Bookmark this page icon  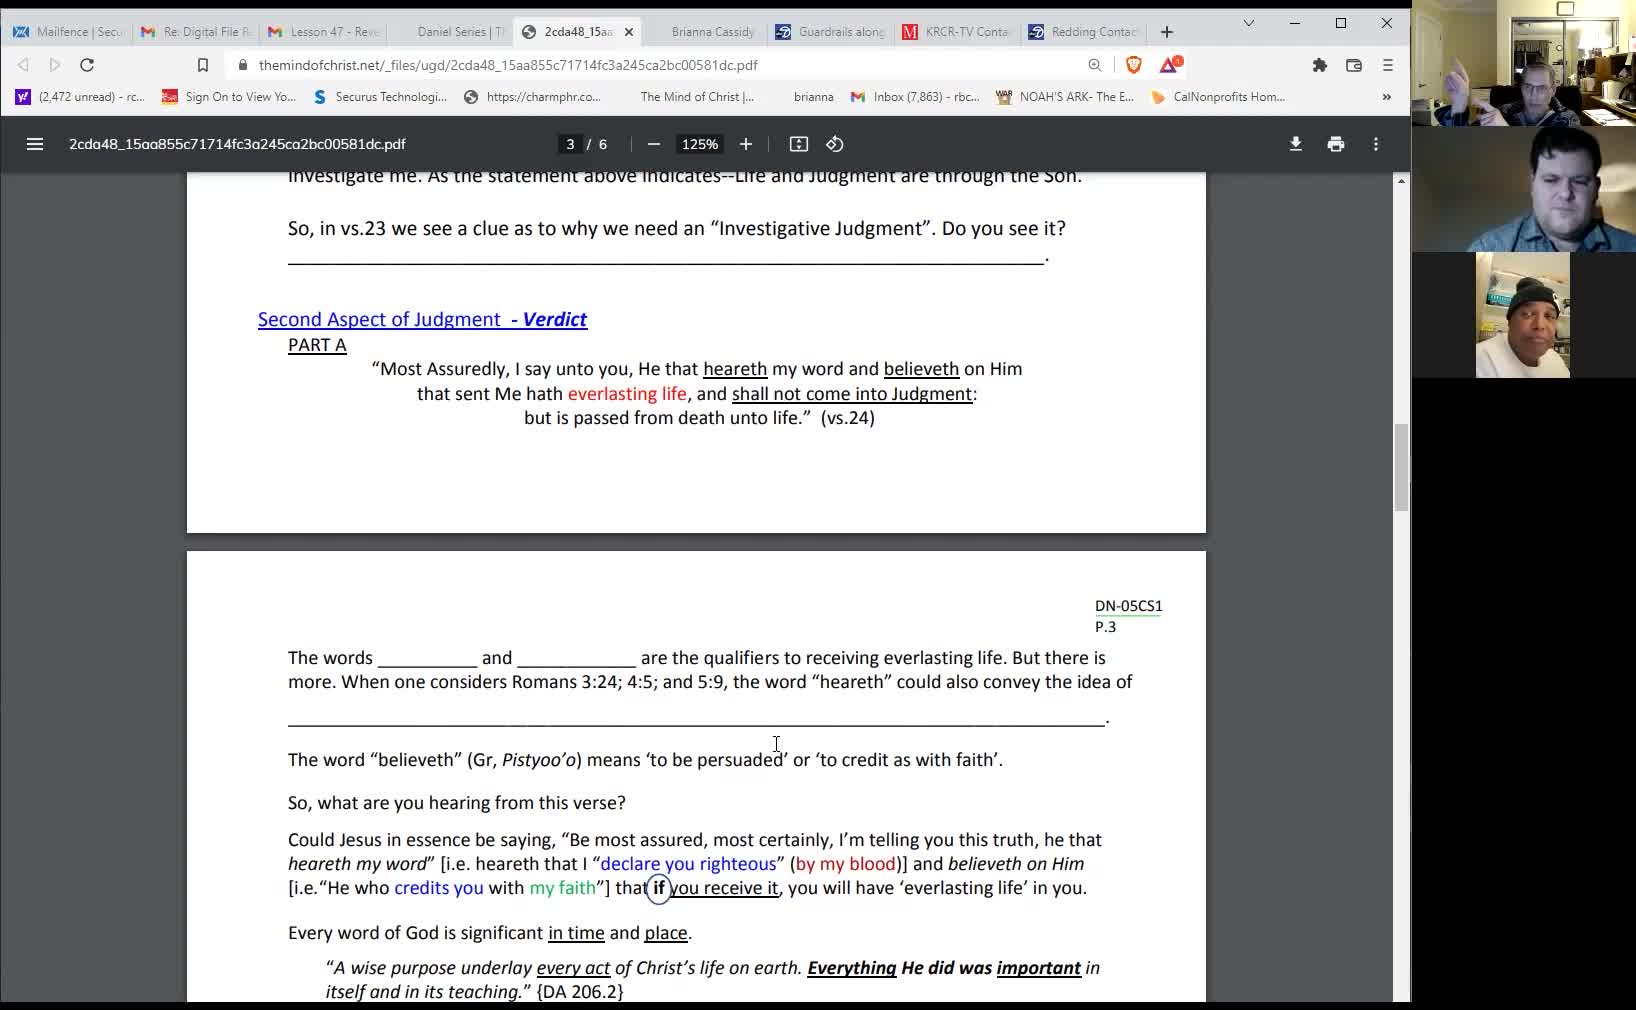coord(203,65)
